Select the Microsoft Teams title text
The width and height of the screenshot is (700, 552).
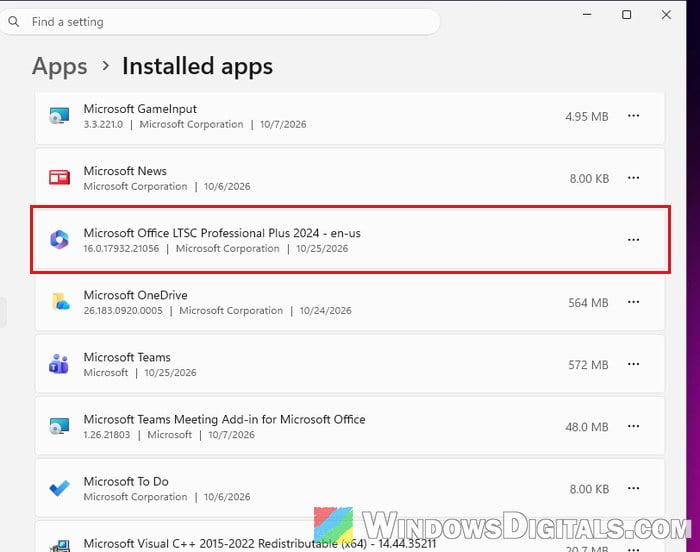[127, 357]
